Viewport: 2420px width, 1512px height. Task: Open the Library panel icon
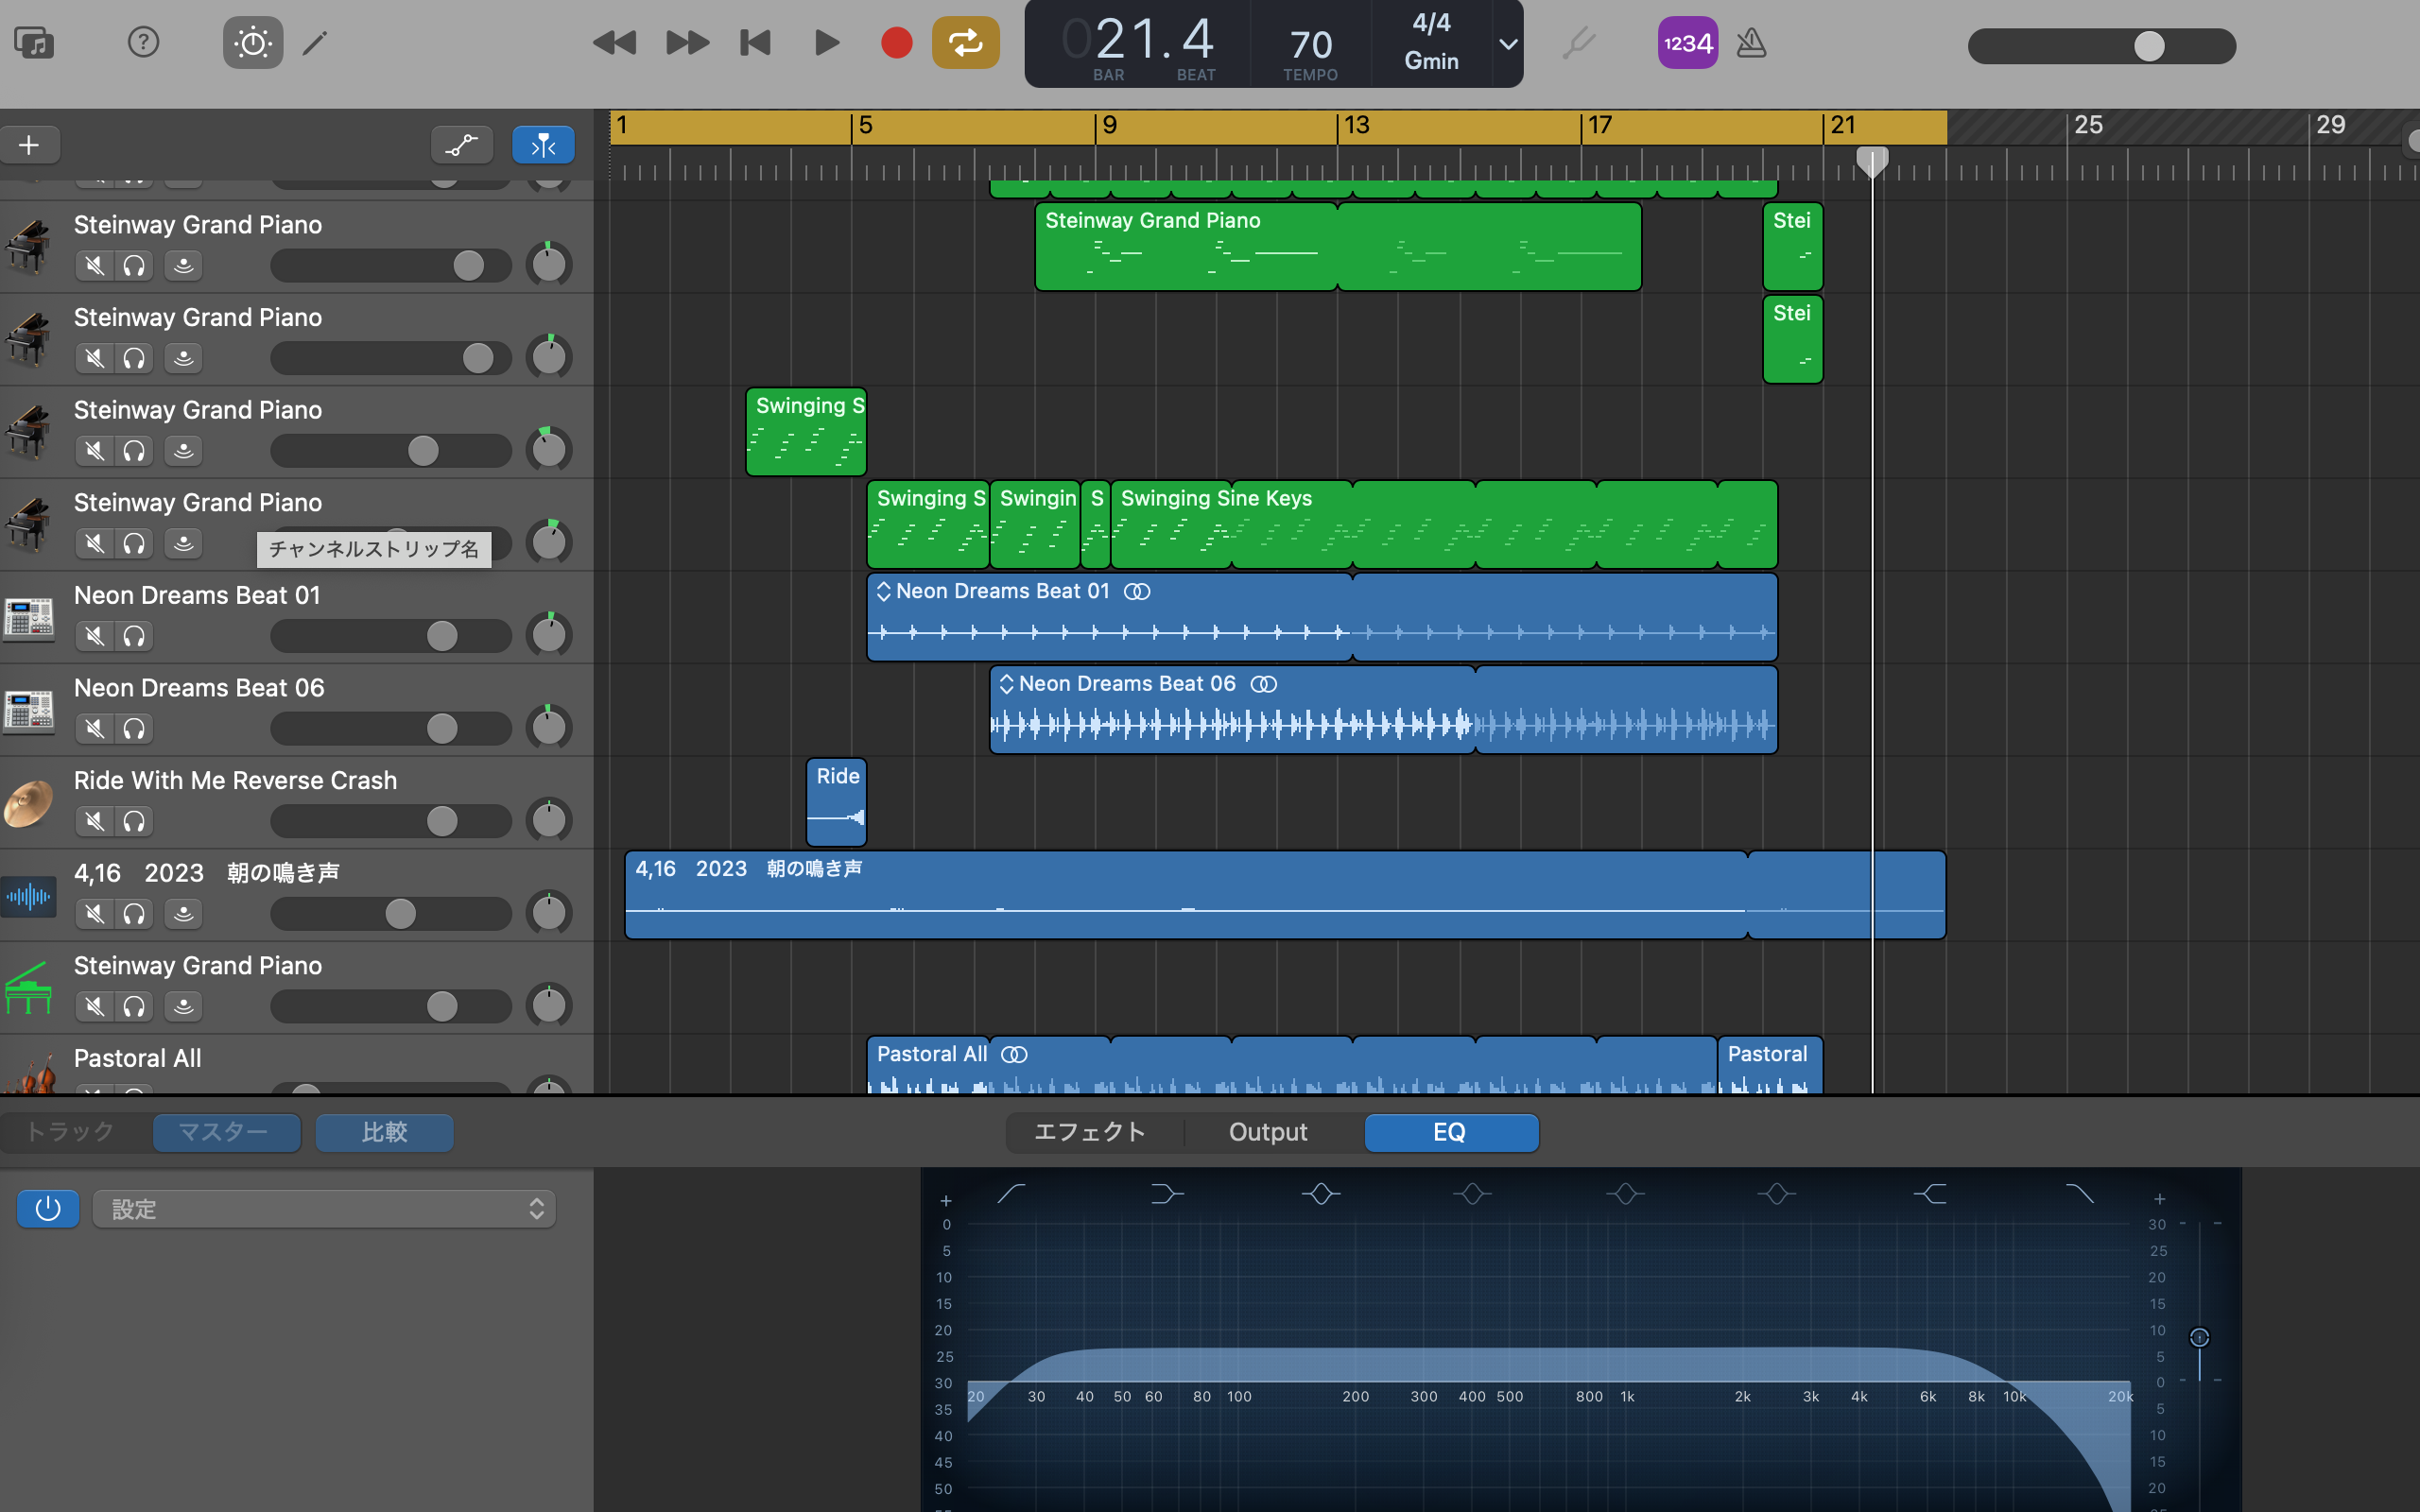(x=34, y=43)
